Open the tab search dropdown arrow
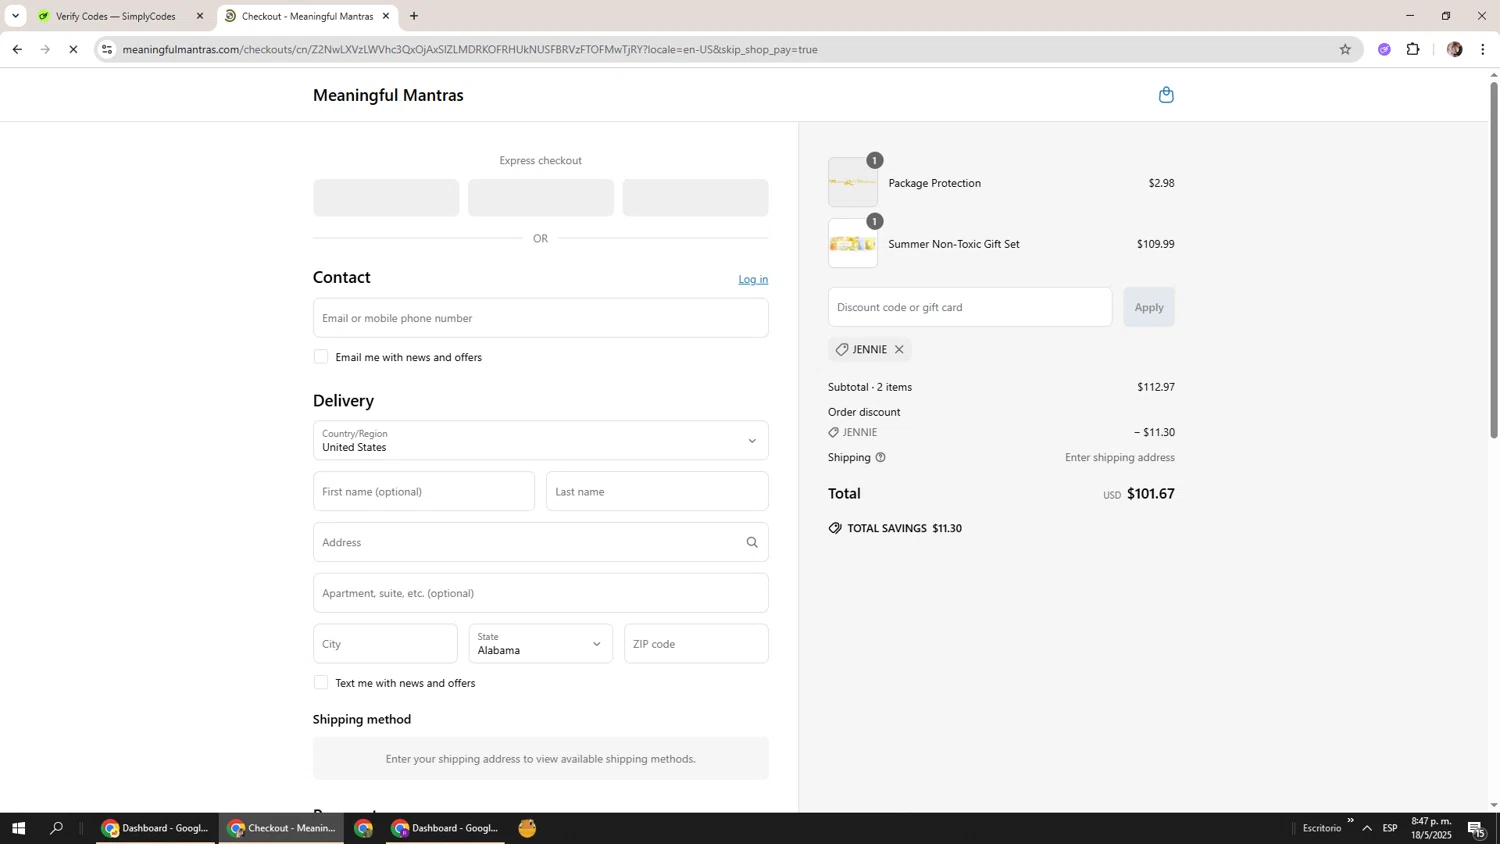 tap(15, 16)
